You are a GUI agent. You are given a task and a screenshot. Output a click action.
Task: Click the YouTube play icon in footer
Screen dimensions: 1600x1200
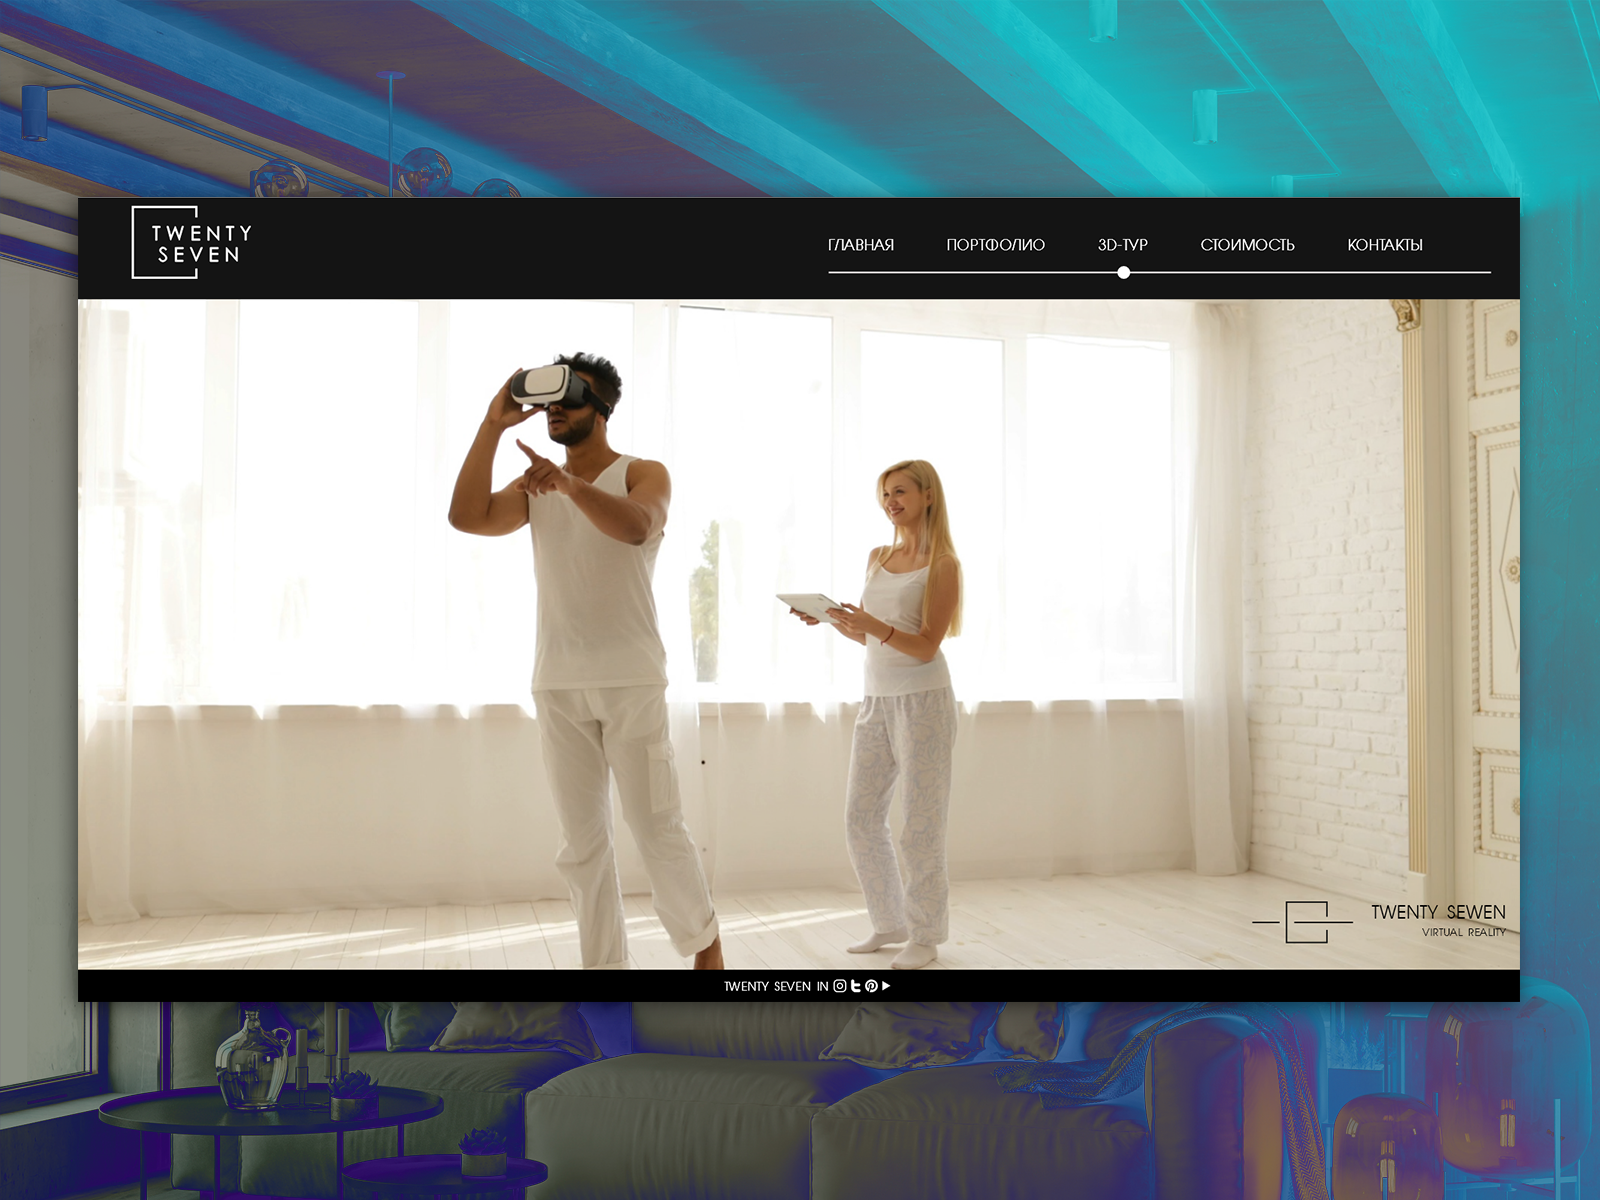pos(886,986)
